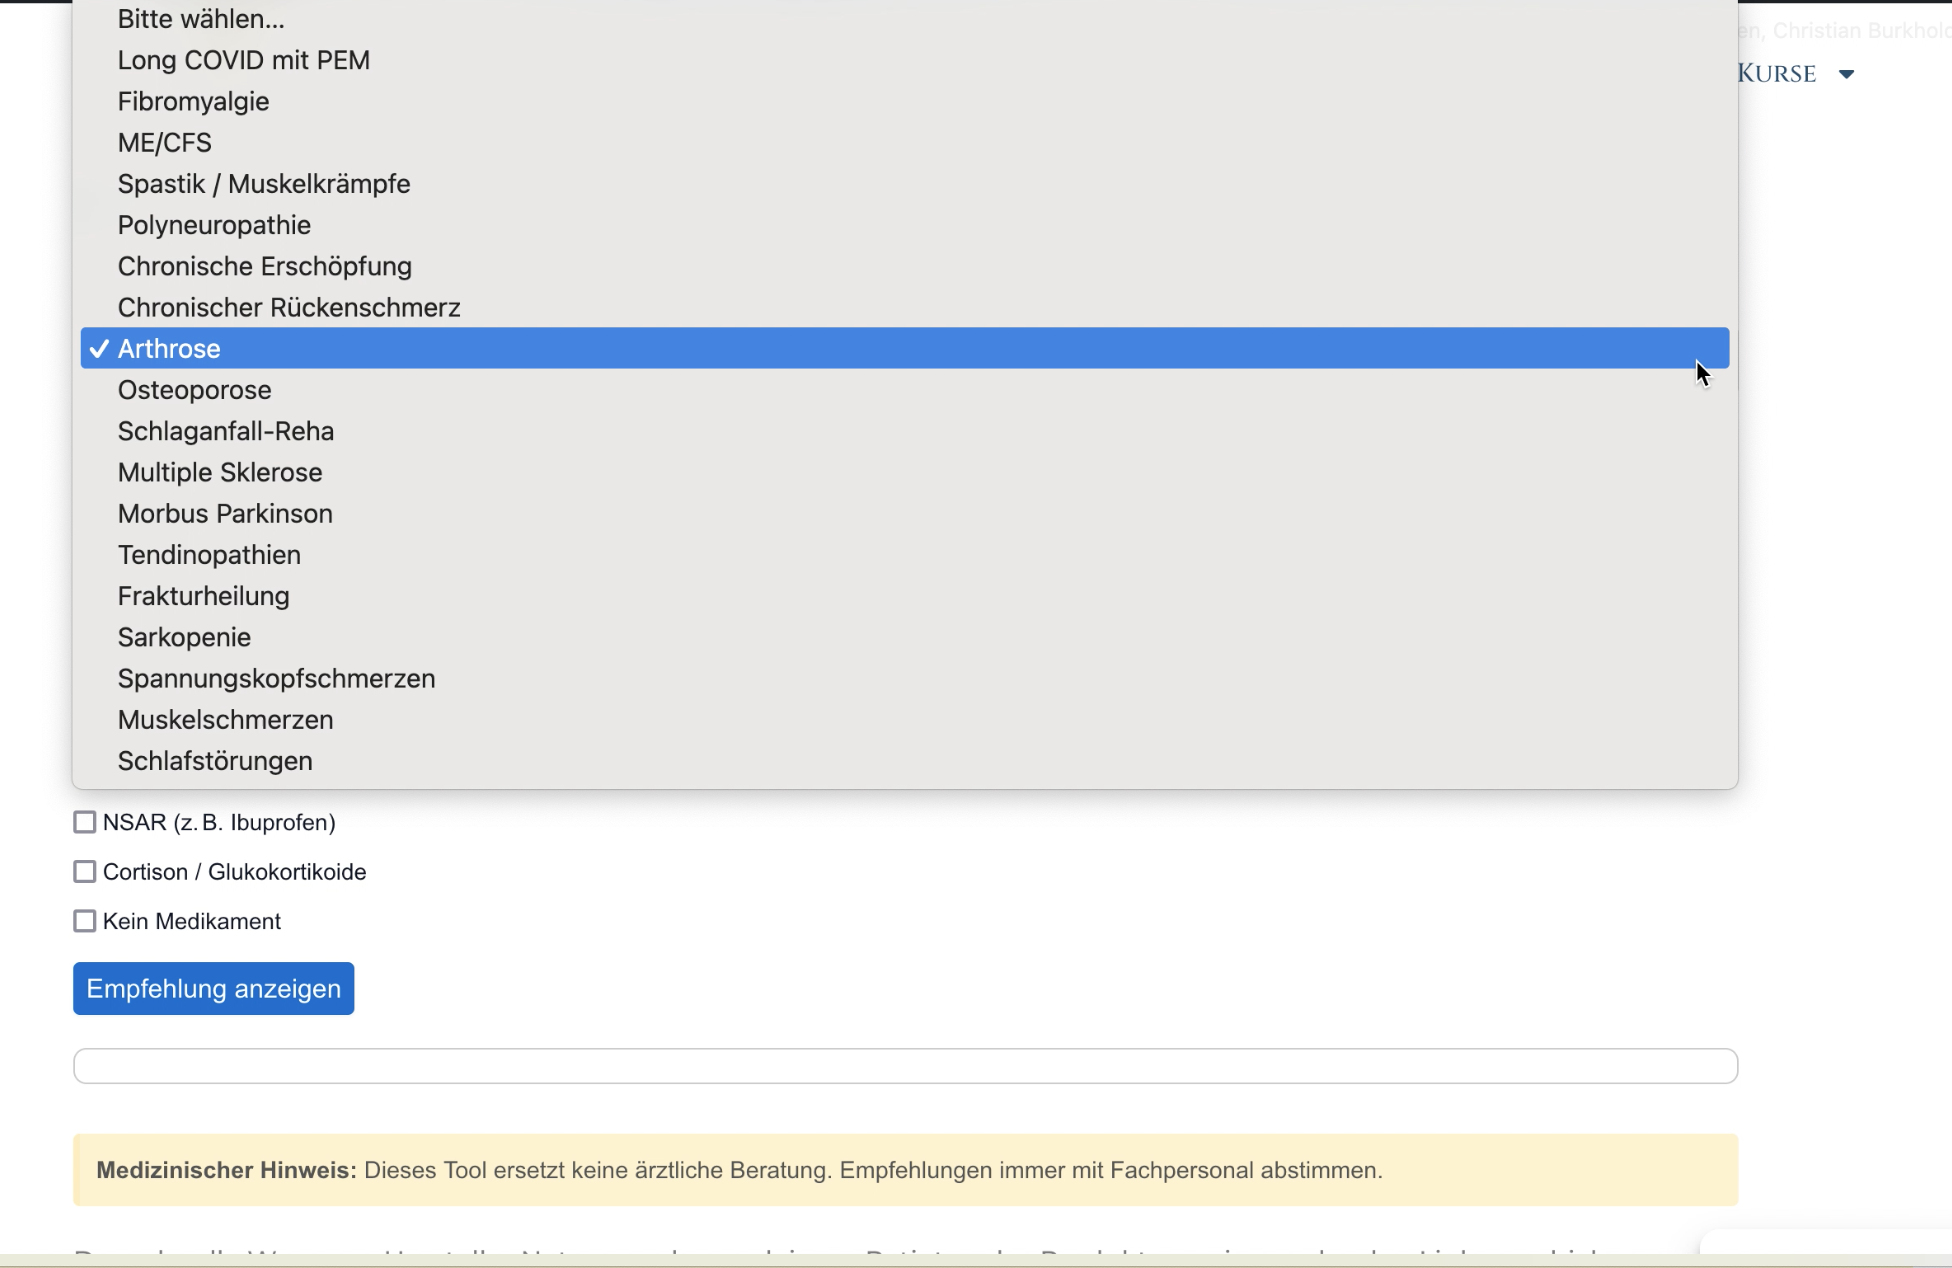Image resolution: width=1952 pixels, height=1268 pixels.
Task: Pick Schlafstörungen at the list bottom
Action: coord(215,761)
